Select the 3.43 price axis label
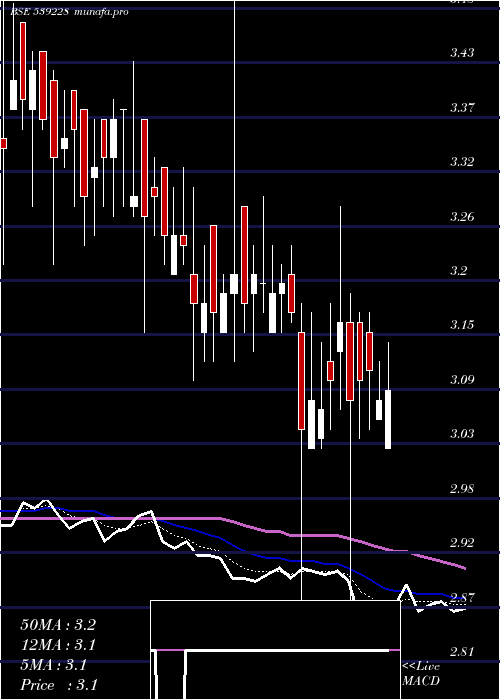500x700 pixels. (x=462, y=53)
